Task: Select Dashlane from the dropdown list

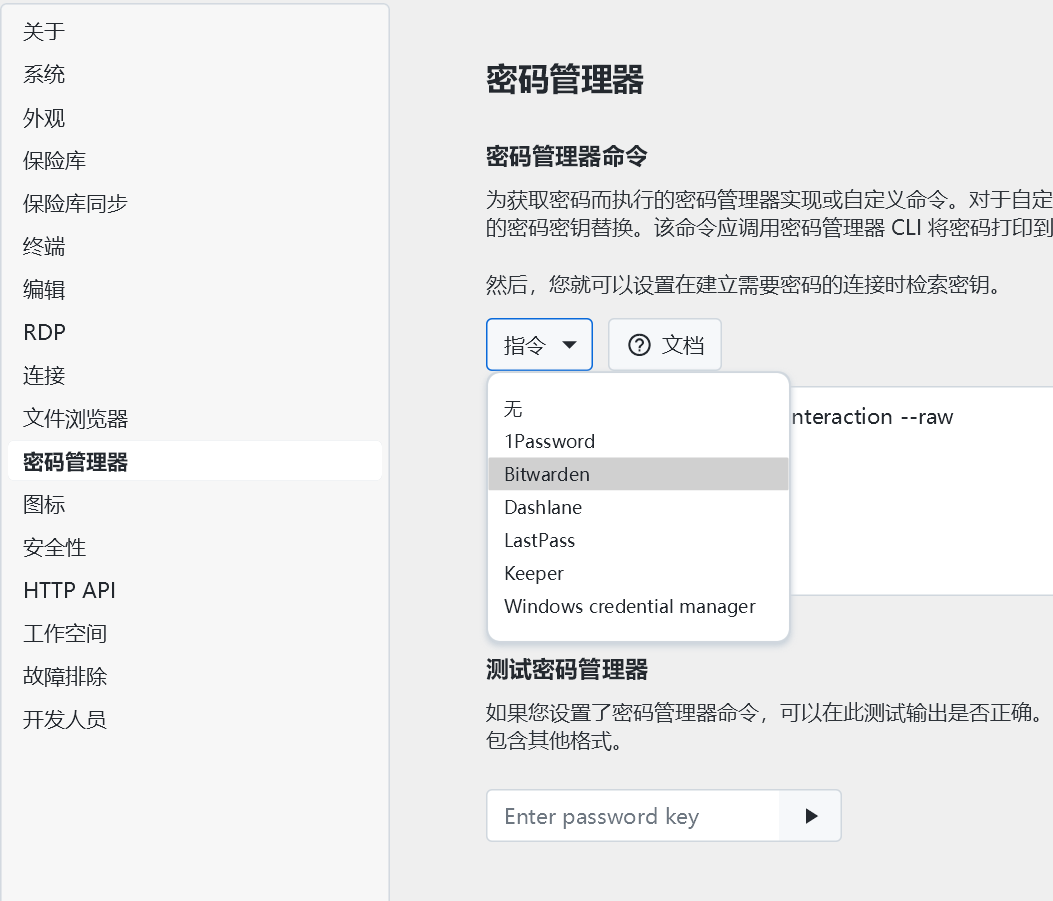Action: point(638,507)
